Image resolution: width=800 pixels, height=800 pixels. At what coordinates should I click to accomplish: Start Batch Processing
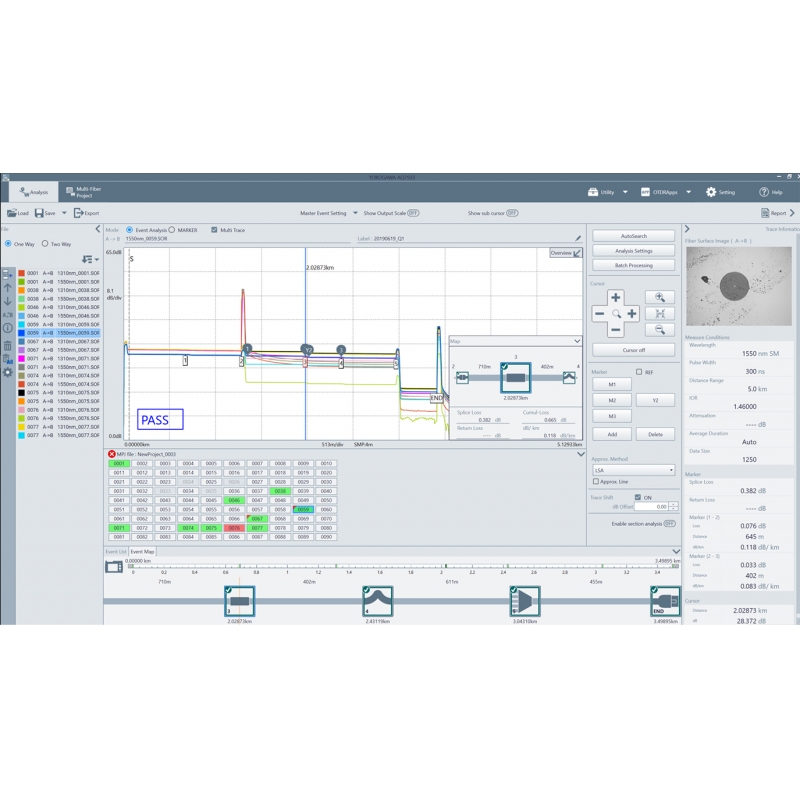(634, 265)
